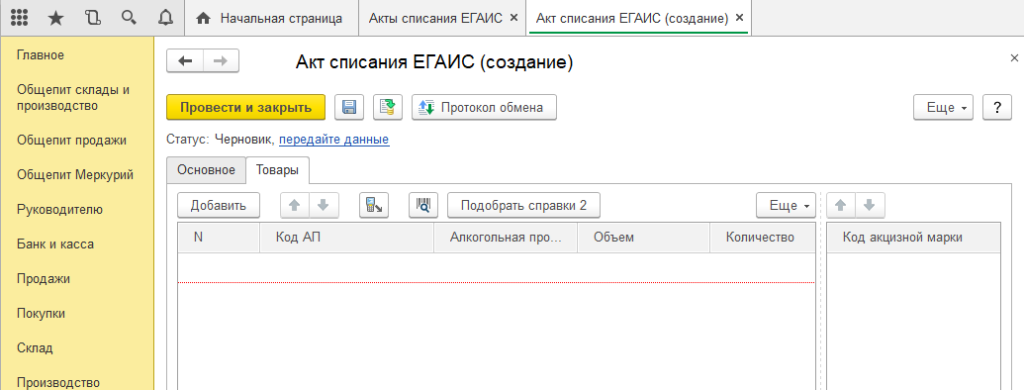The image size is (1024, 390).
Task: Open the sections menu grid icon
Action: click(x=20, y=18)
